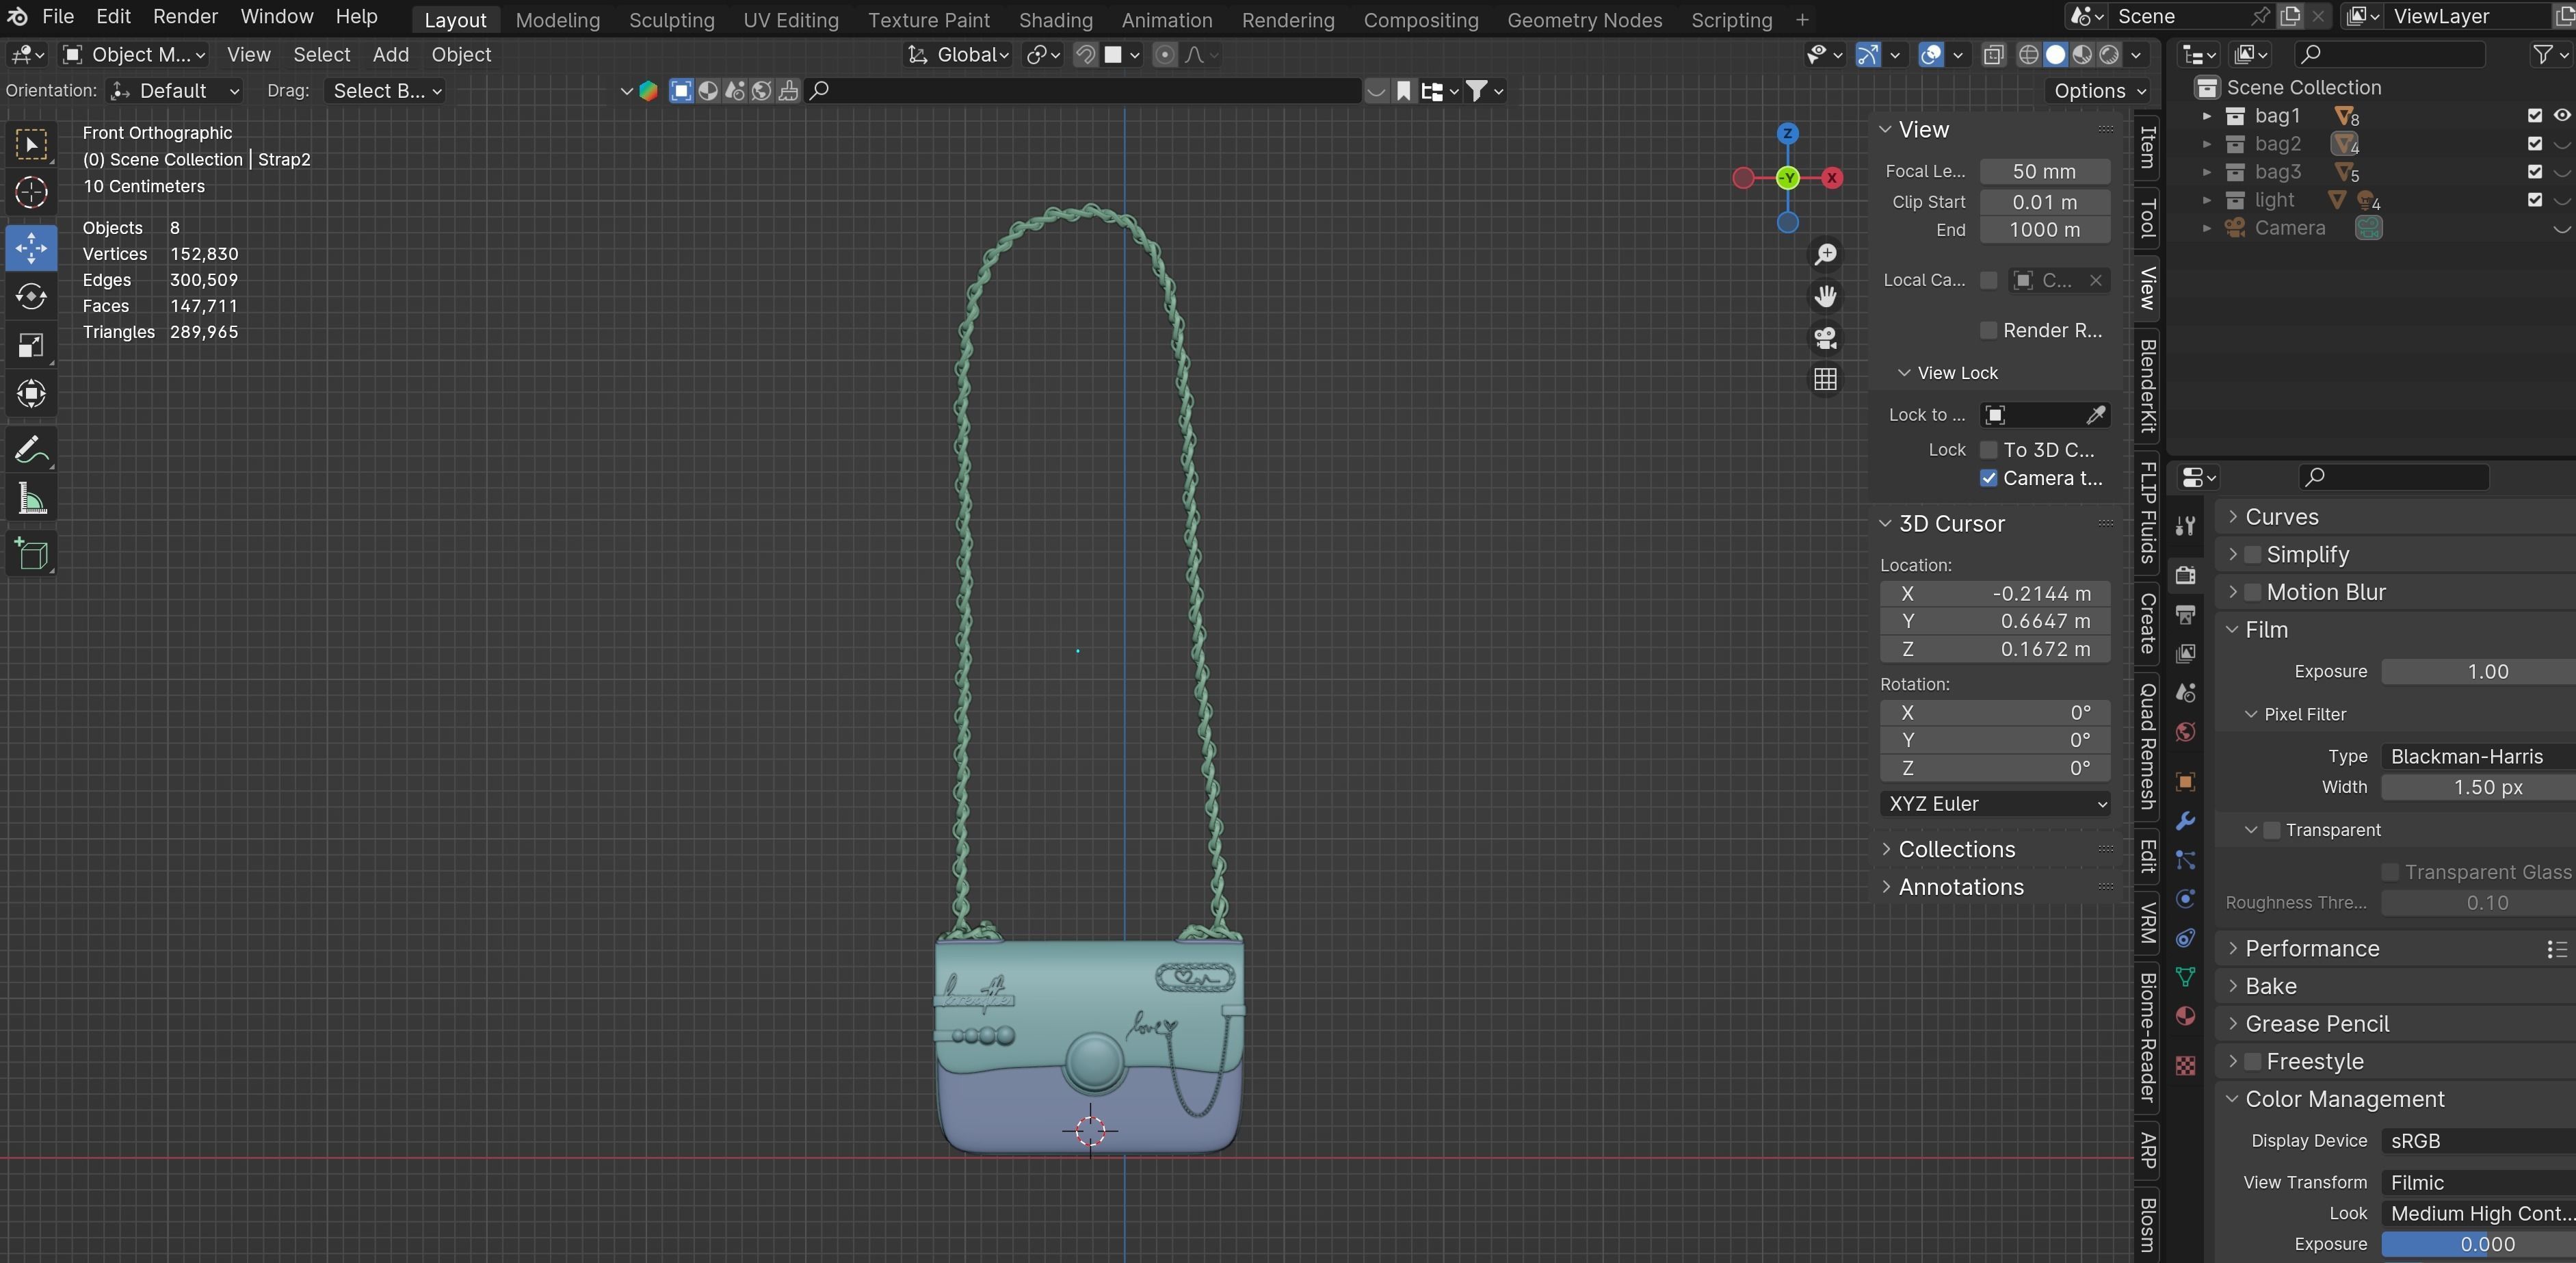Screen dimensions: 2576x1263
Task: Open the File menu
Action: pos(58,17)
